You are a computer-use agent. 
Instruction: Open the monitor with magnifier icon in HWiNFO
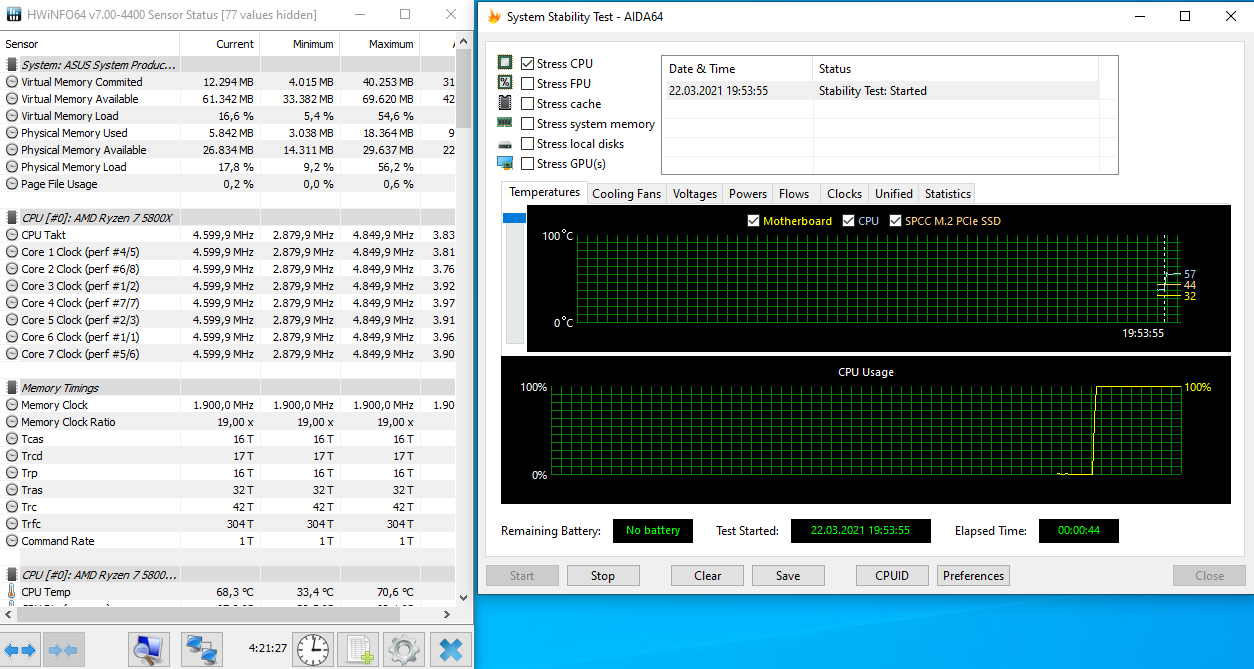(148, 650)
